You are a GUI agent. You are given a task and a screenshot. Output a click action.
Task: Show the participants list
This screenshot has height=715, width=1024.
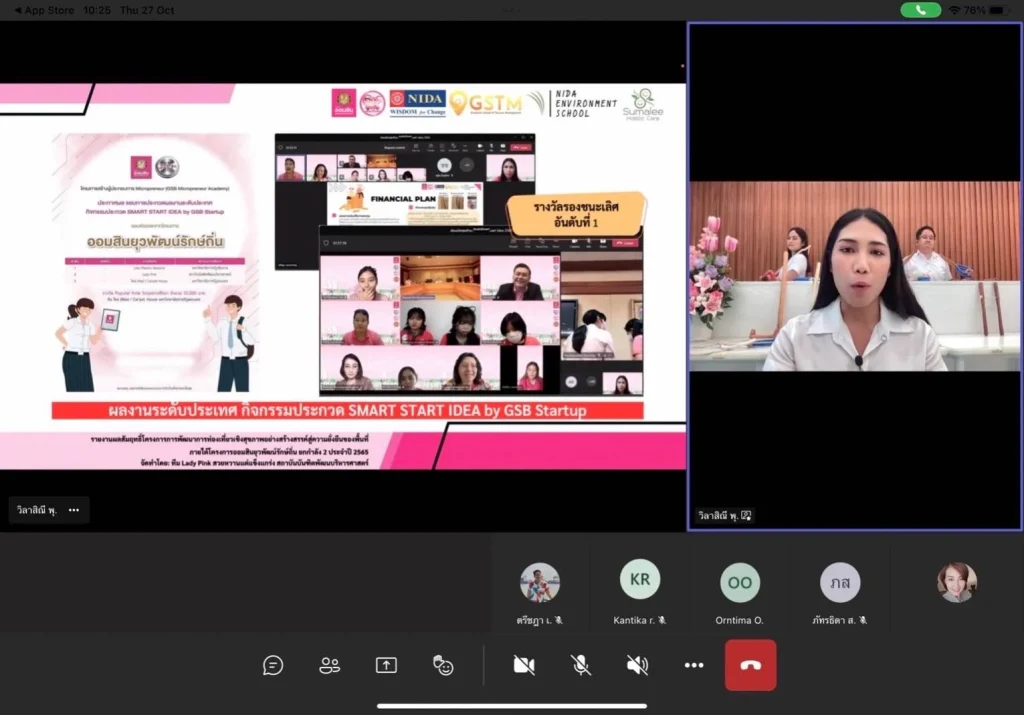pyautogui.click(x=330, y=665)
